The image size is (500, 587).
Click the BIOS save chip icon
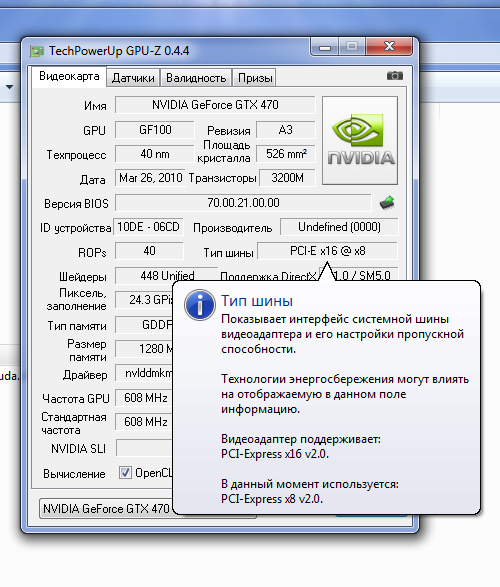click(387, 203)
